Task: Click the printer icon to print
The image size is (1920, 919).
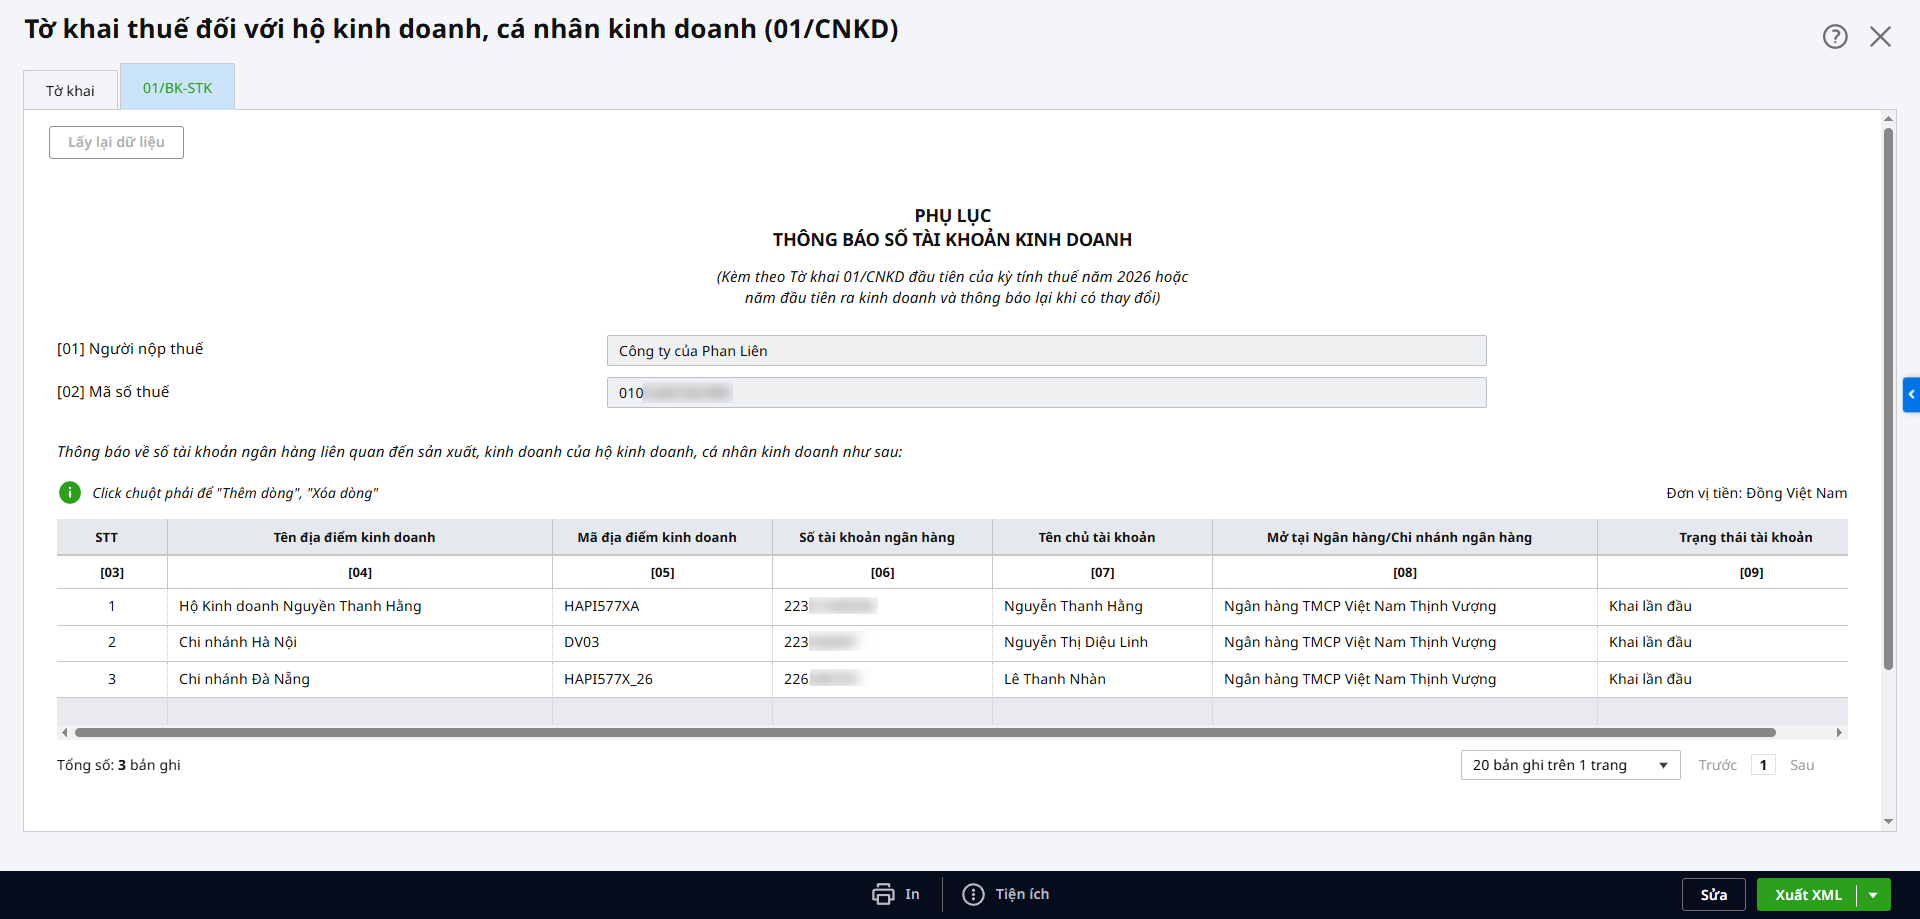Action: point(883,894)
